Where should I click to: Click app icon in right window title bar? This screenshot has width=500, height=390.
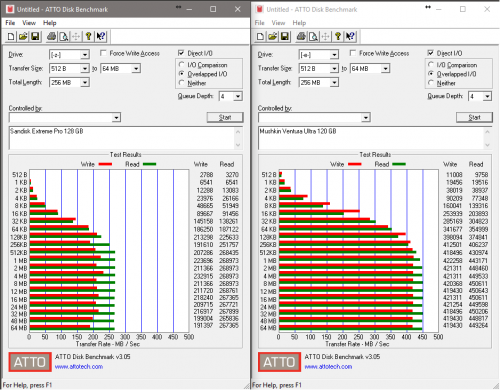pyautogui.click(x=259, y=9)
